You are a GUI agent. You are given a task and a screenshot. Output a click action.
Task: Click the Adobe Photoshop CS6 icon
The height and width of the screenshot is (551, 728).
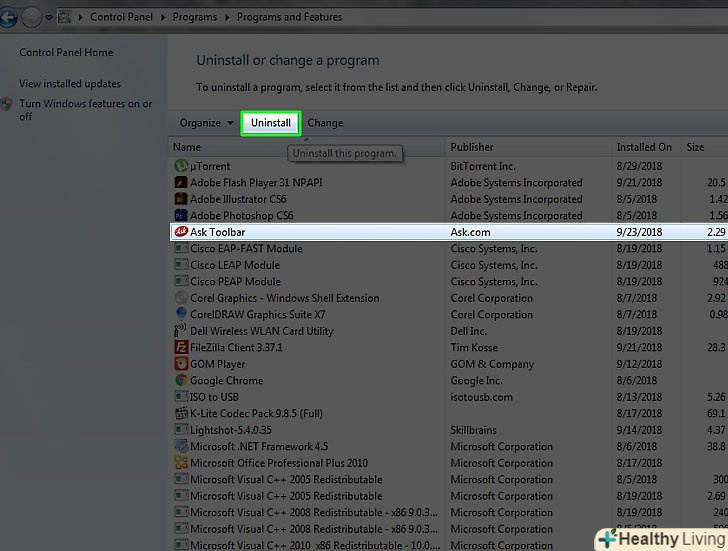(181, 215)
